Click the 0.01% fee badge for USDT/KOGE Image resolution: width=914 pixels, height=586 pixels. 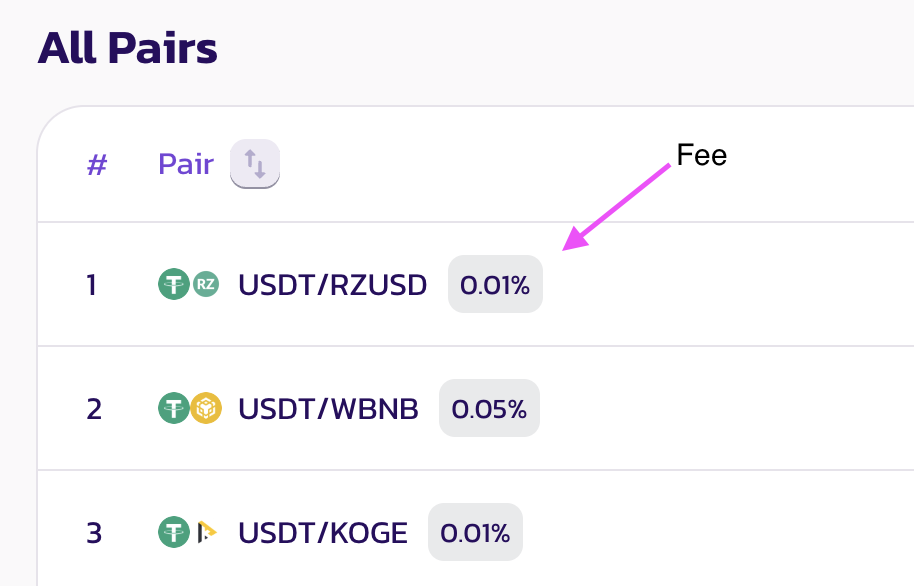[475, 532]
